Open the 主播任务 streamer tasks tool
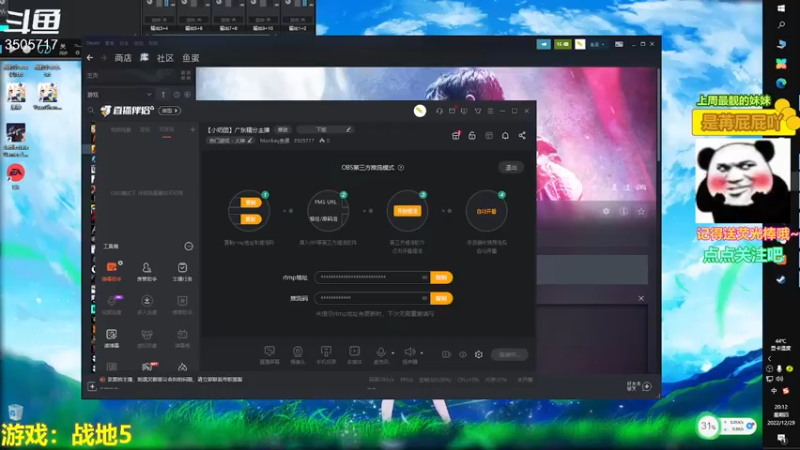Screen dimensions: 800x450 [x=182, y=271]
